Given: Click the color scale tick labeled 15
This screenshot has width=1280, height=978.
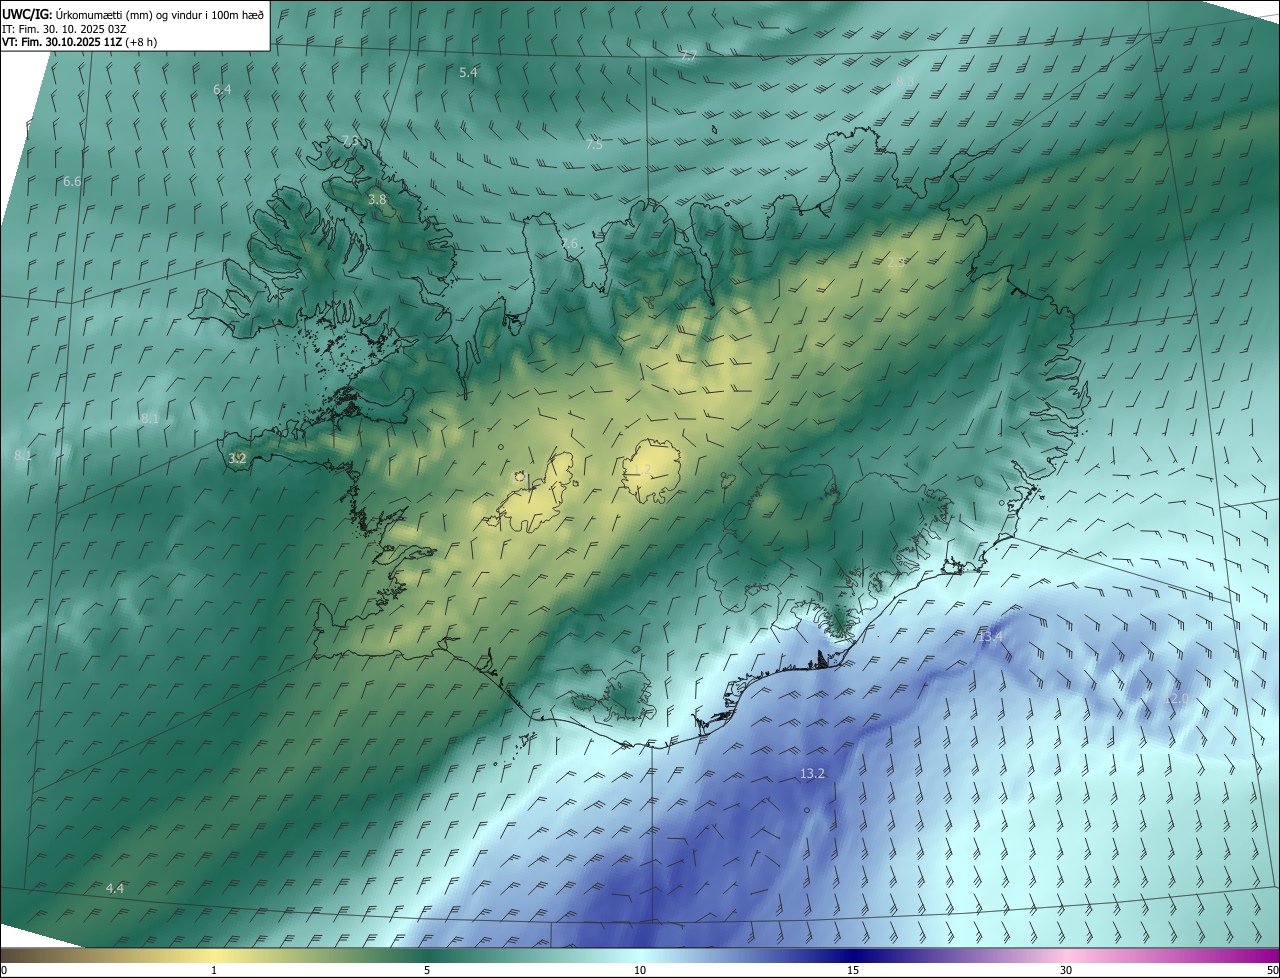Looking at the screenshot, I should click(853, 970).
